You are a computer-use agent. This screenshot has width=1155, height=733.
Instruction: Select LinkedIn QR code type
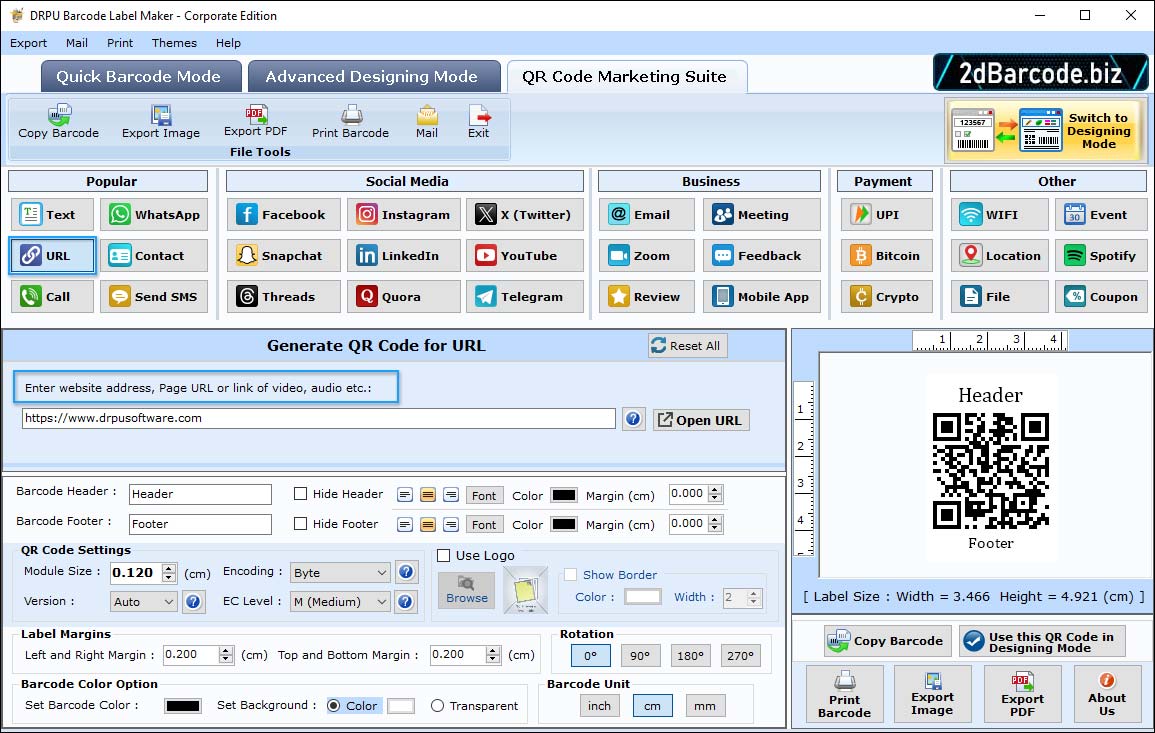tap(404, 256)
